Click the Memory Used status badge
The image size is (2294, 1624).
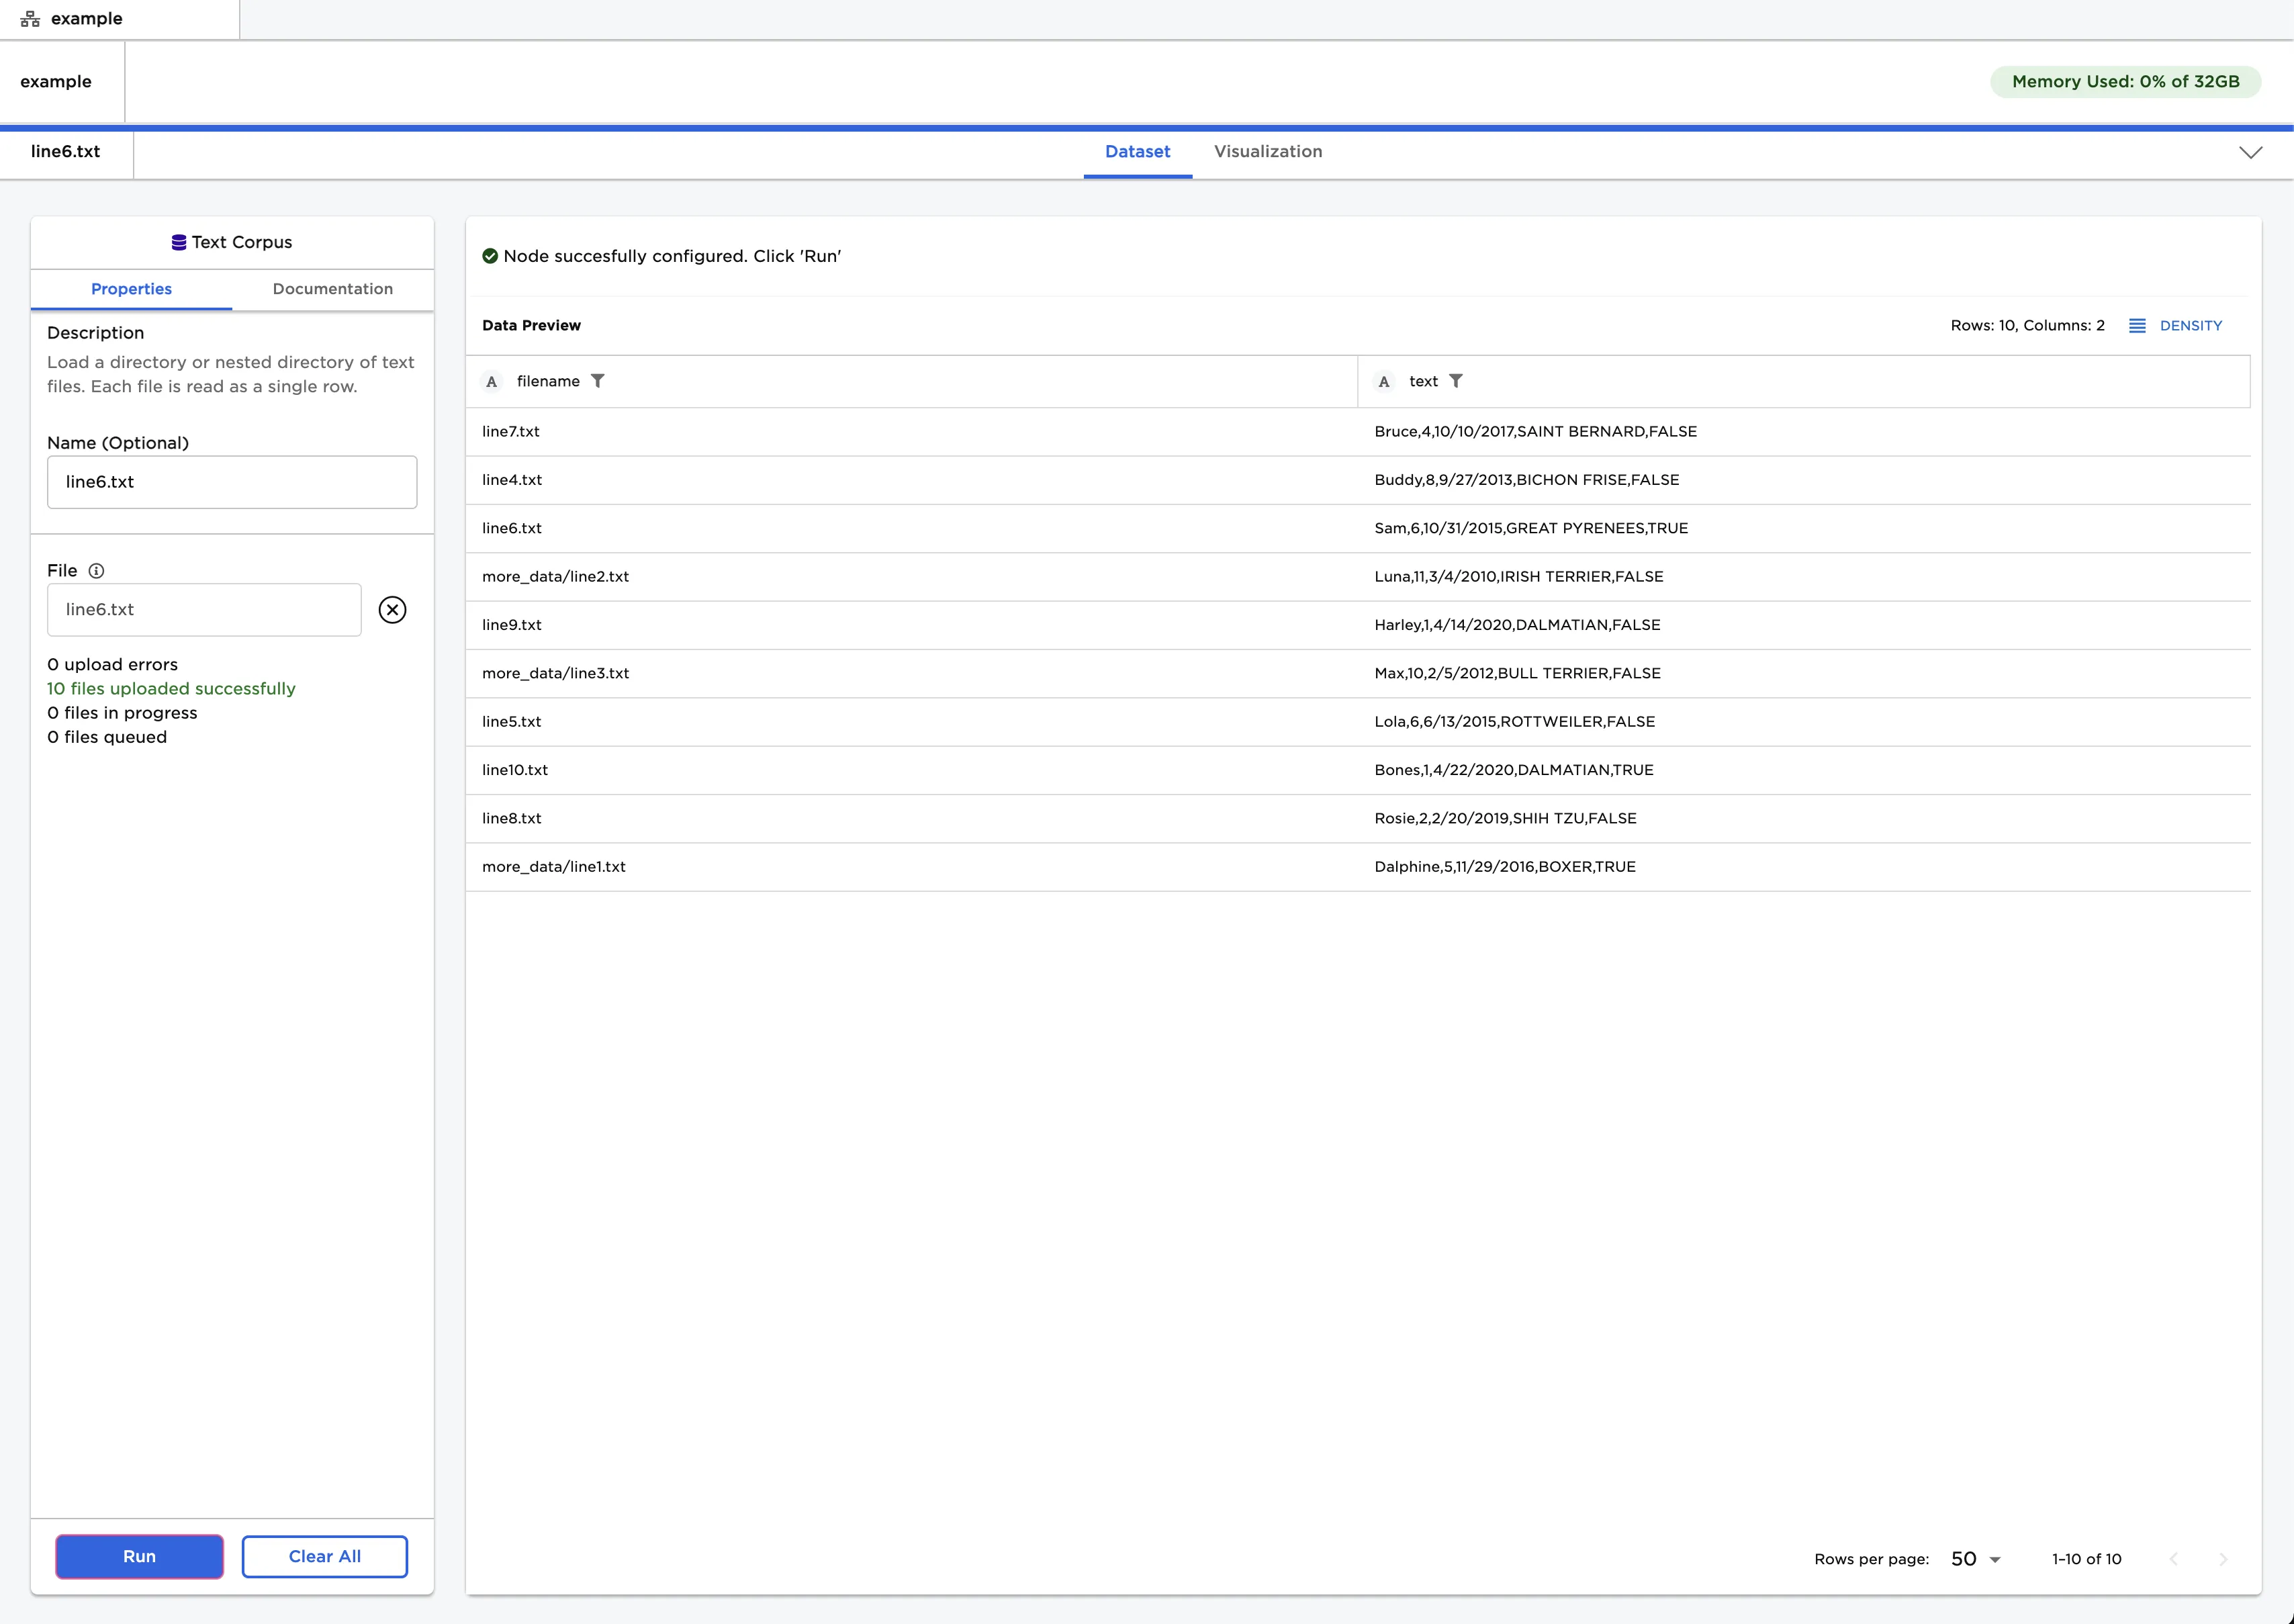tap(2125, 82)
